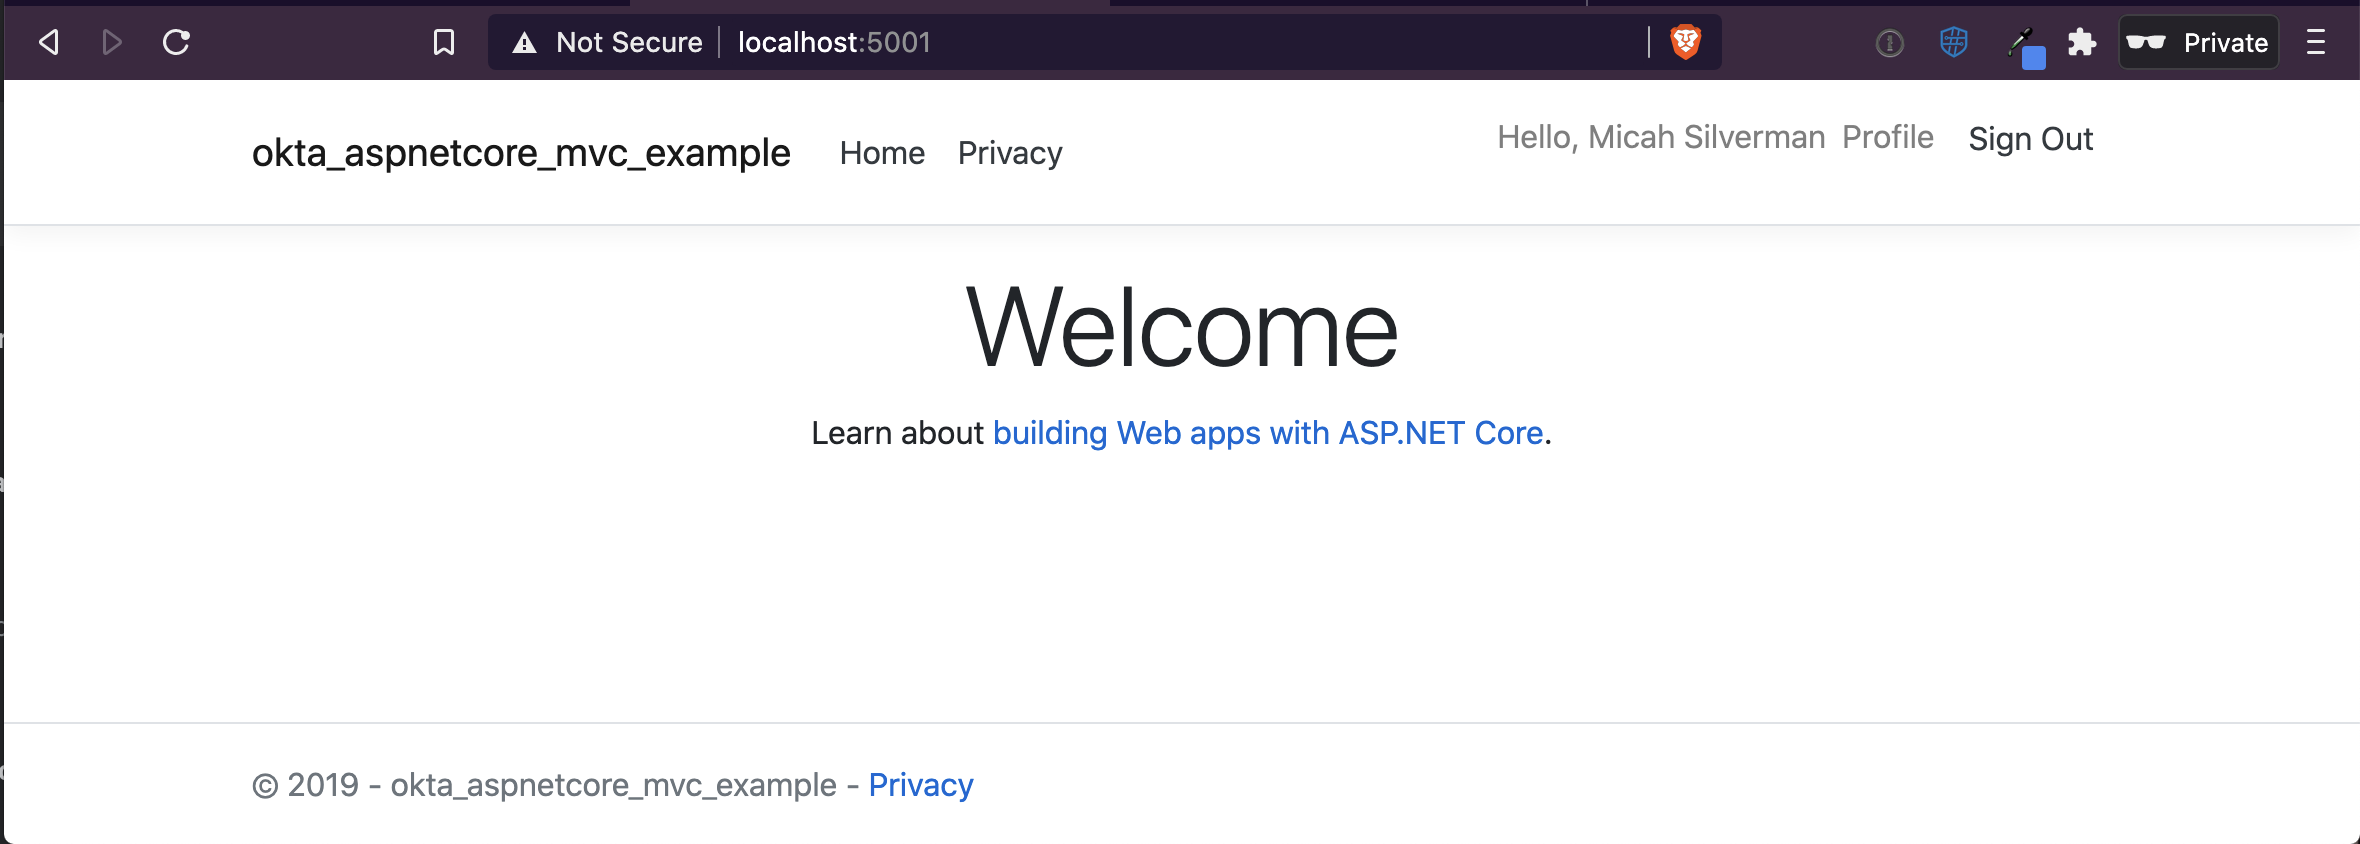Sign Out of the application

pyautogui.click(x=2030, y=139)
